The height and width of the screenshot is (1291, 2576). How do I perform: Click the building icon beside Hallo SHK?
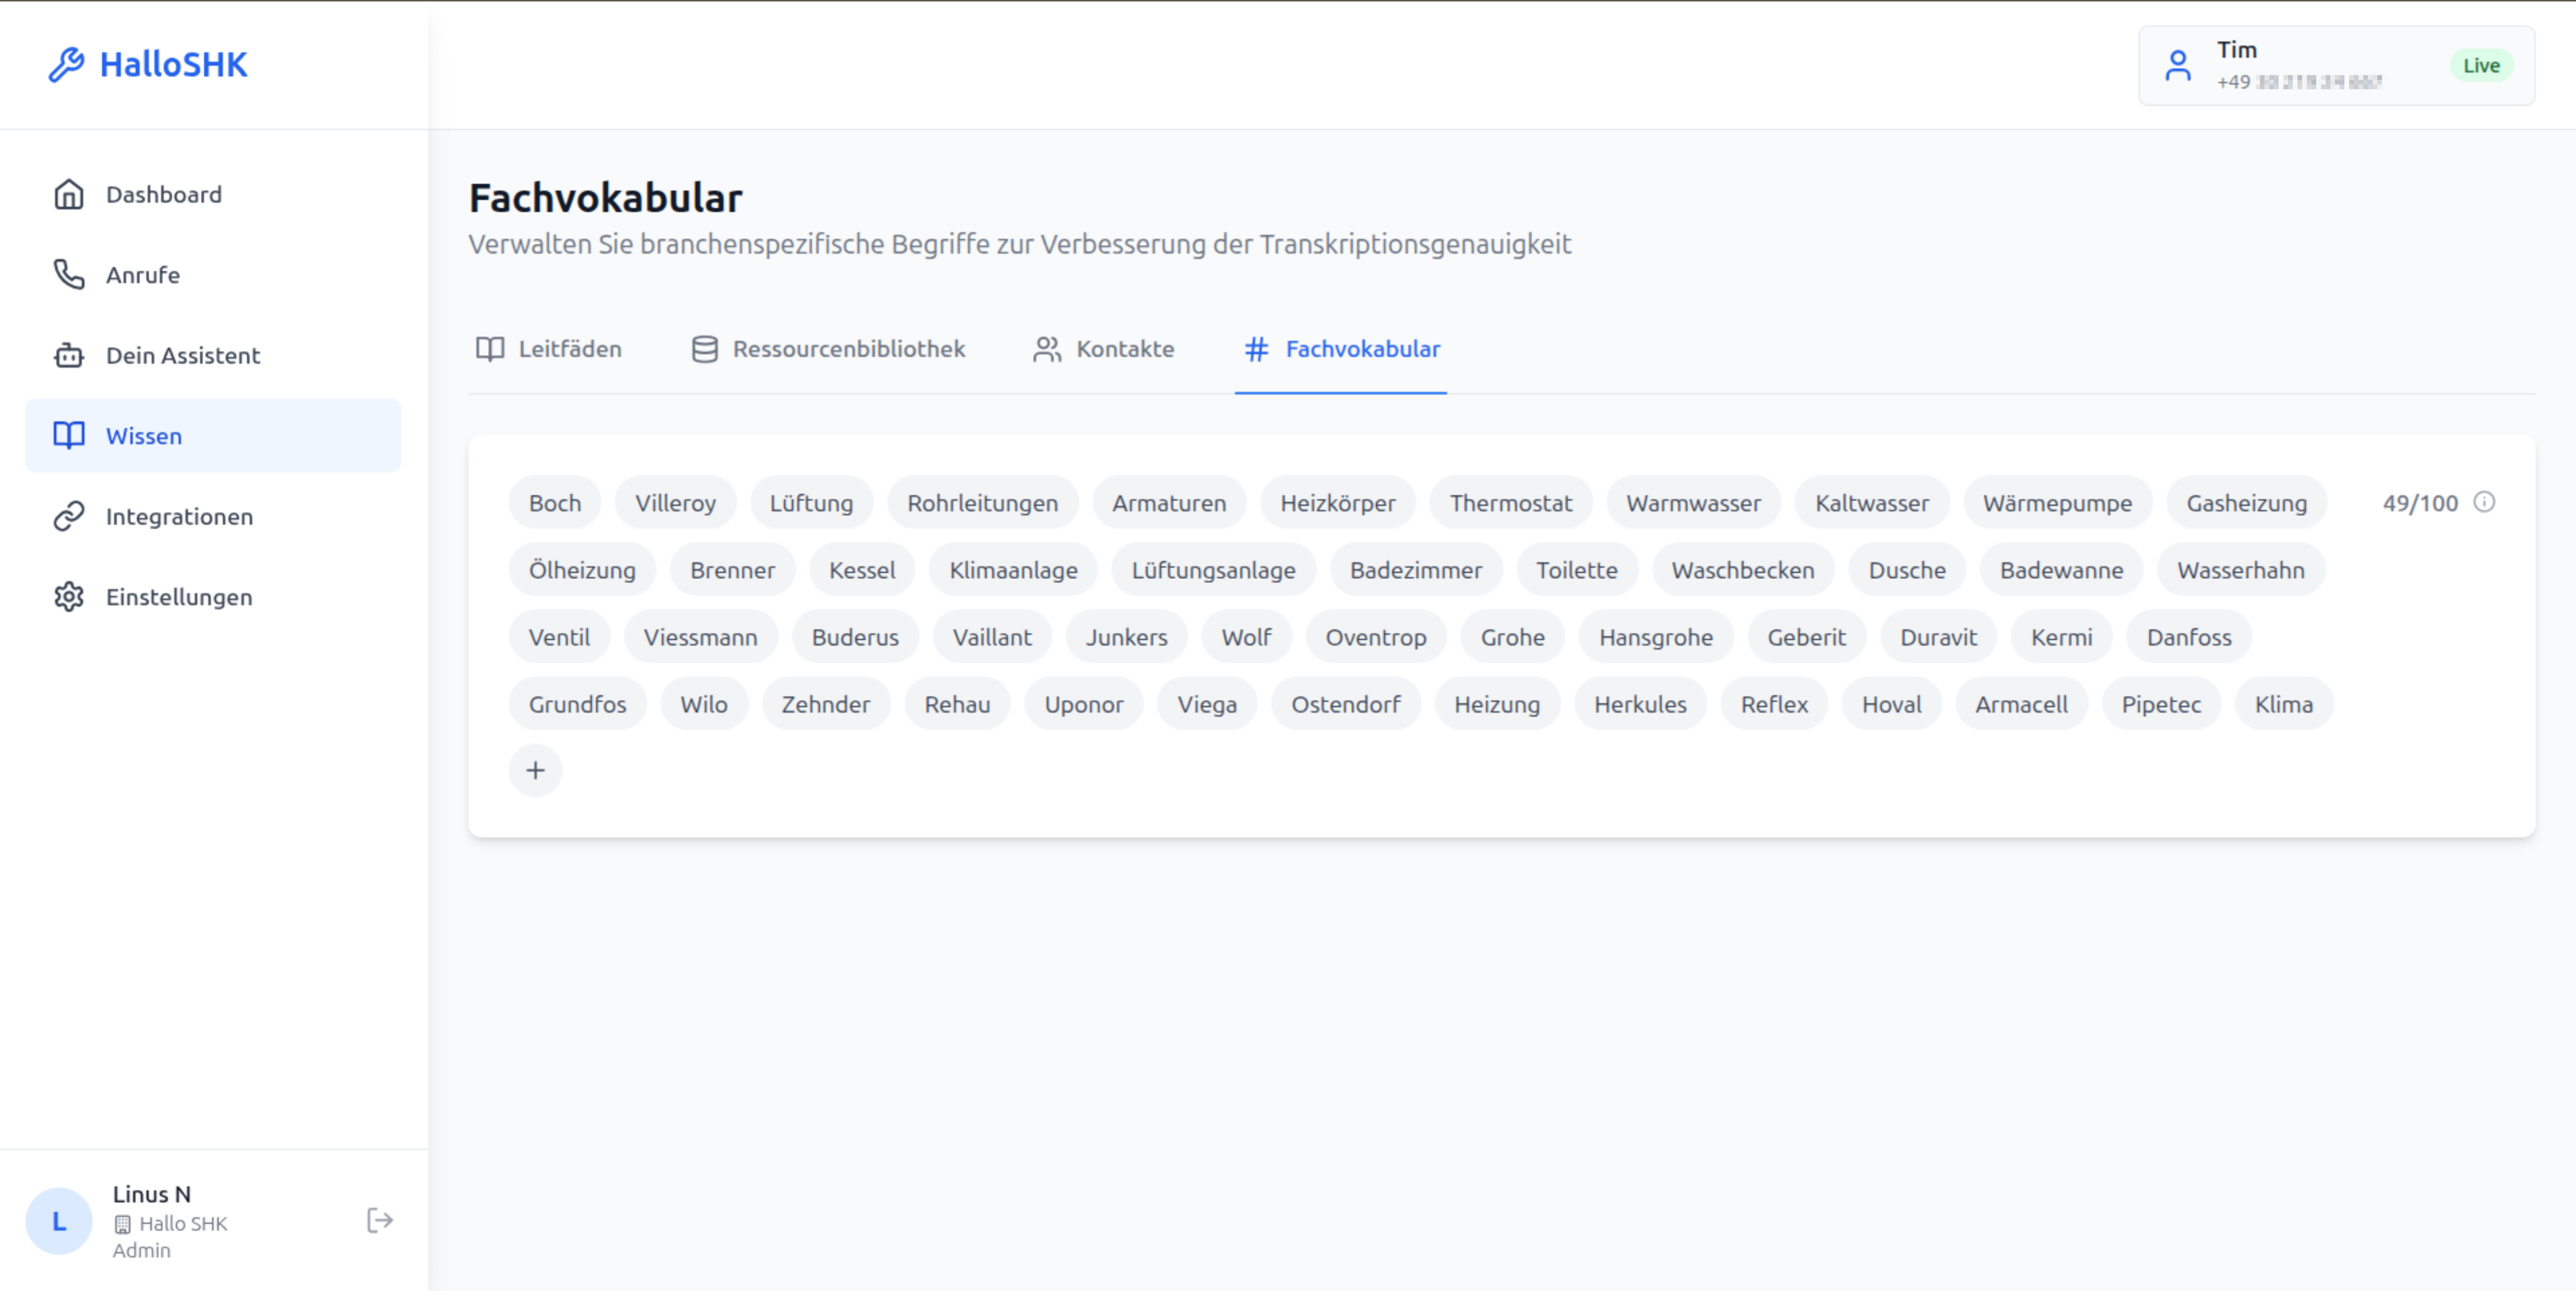pos(122,1224)
